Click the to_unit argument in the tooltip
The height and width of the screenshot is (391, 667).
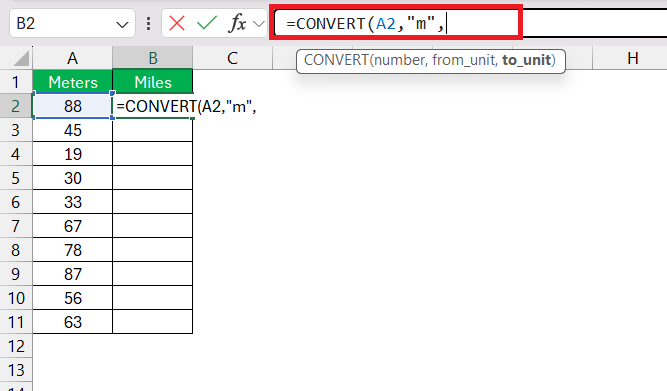point(527,60)
